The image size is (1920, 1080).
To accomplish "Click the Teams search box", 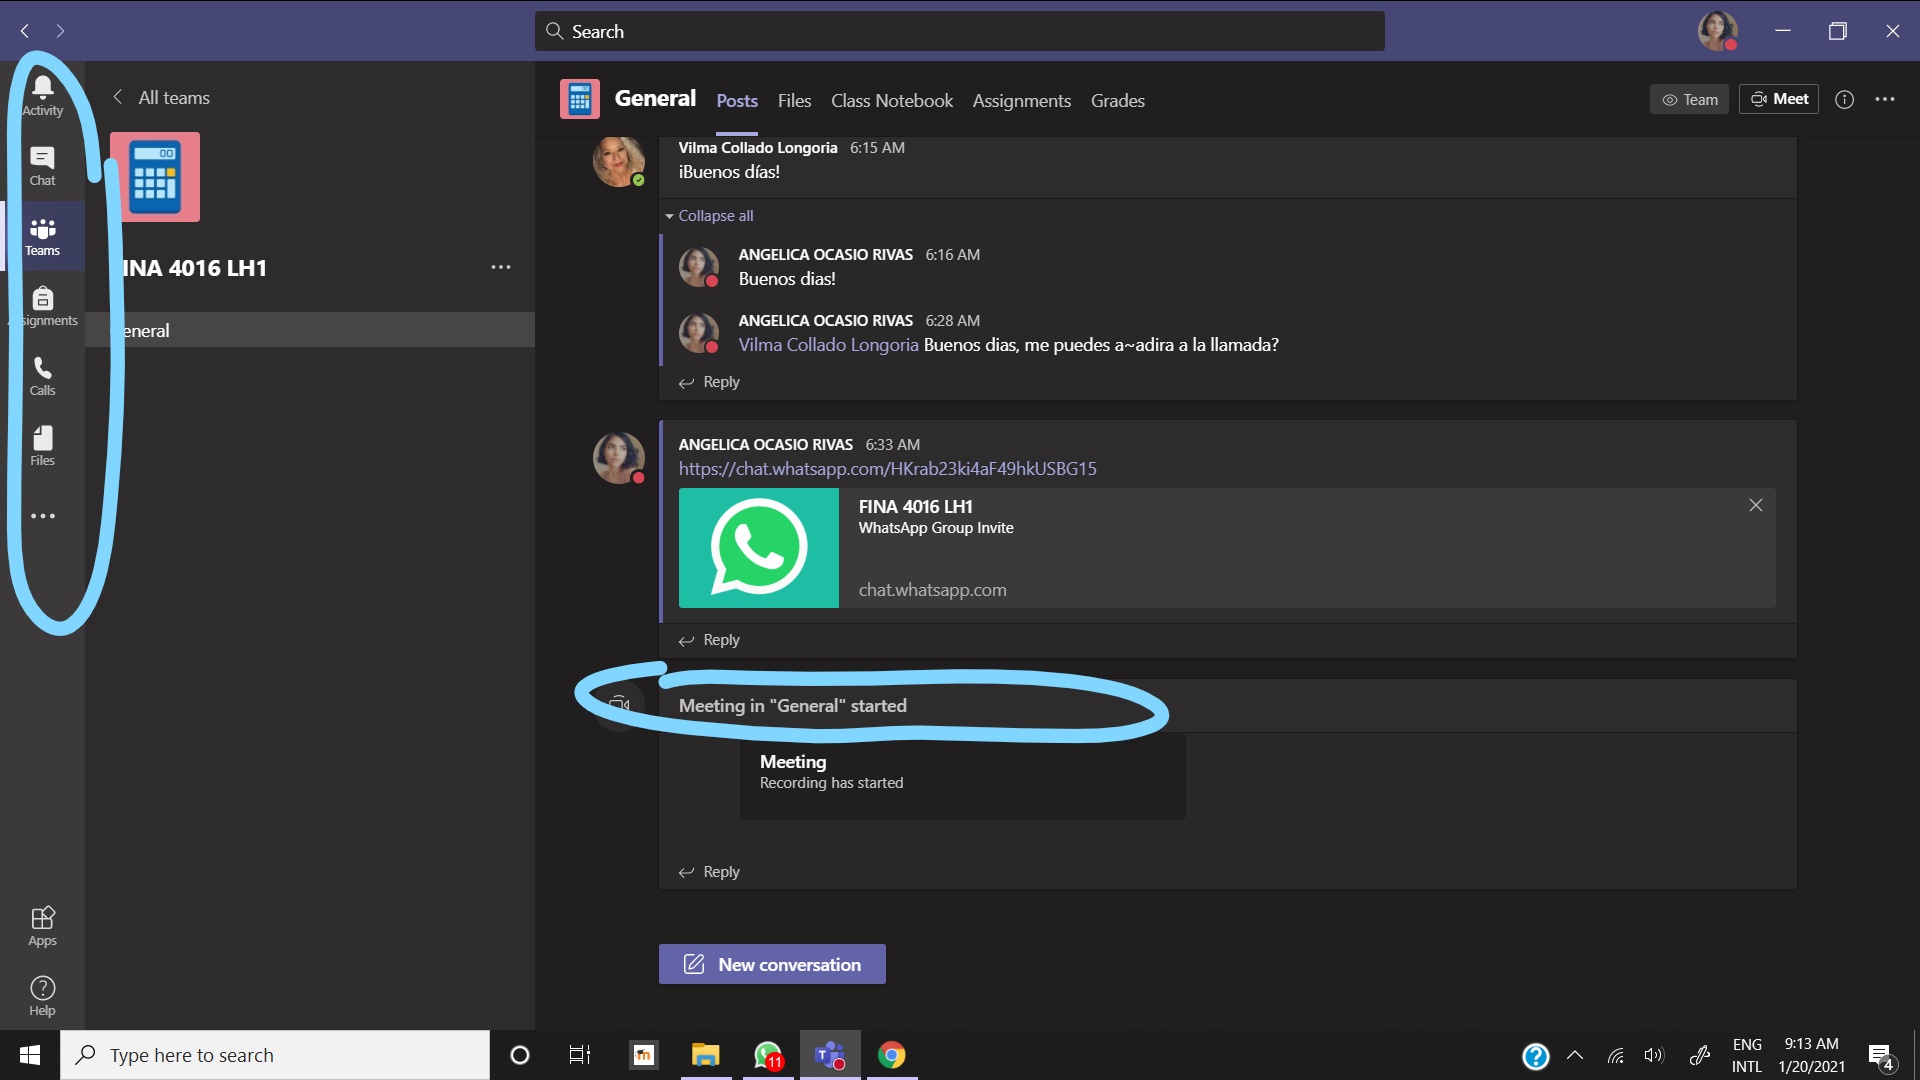I will coord(960,32).
